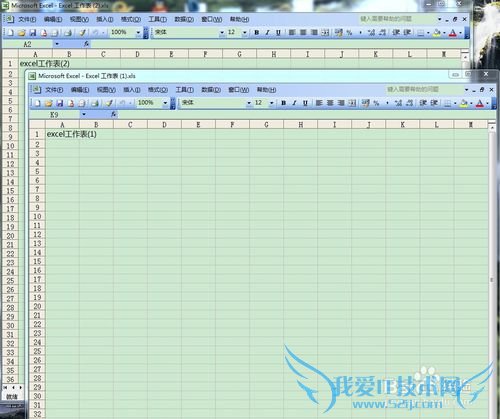Select column K header in 工作表 (1) window
Viewport: 500px width, 419px height.
402,125
